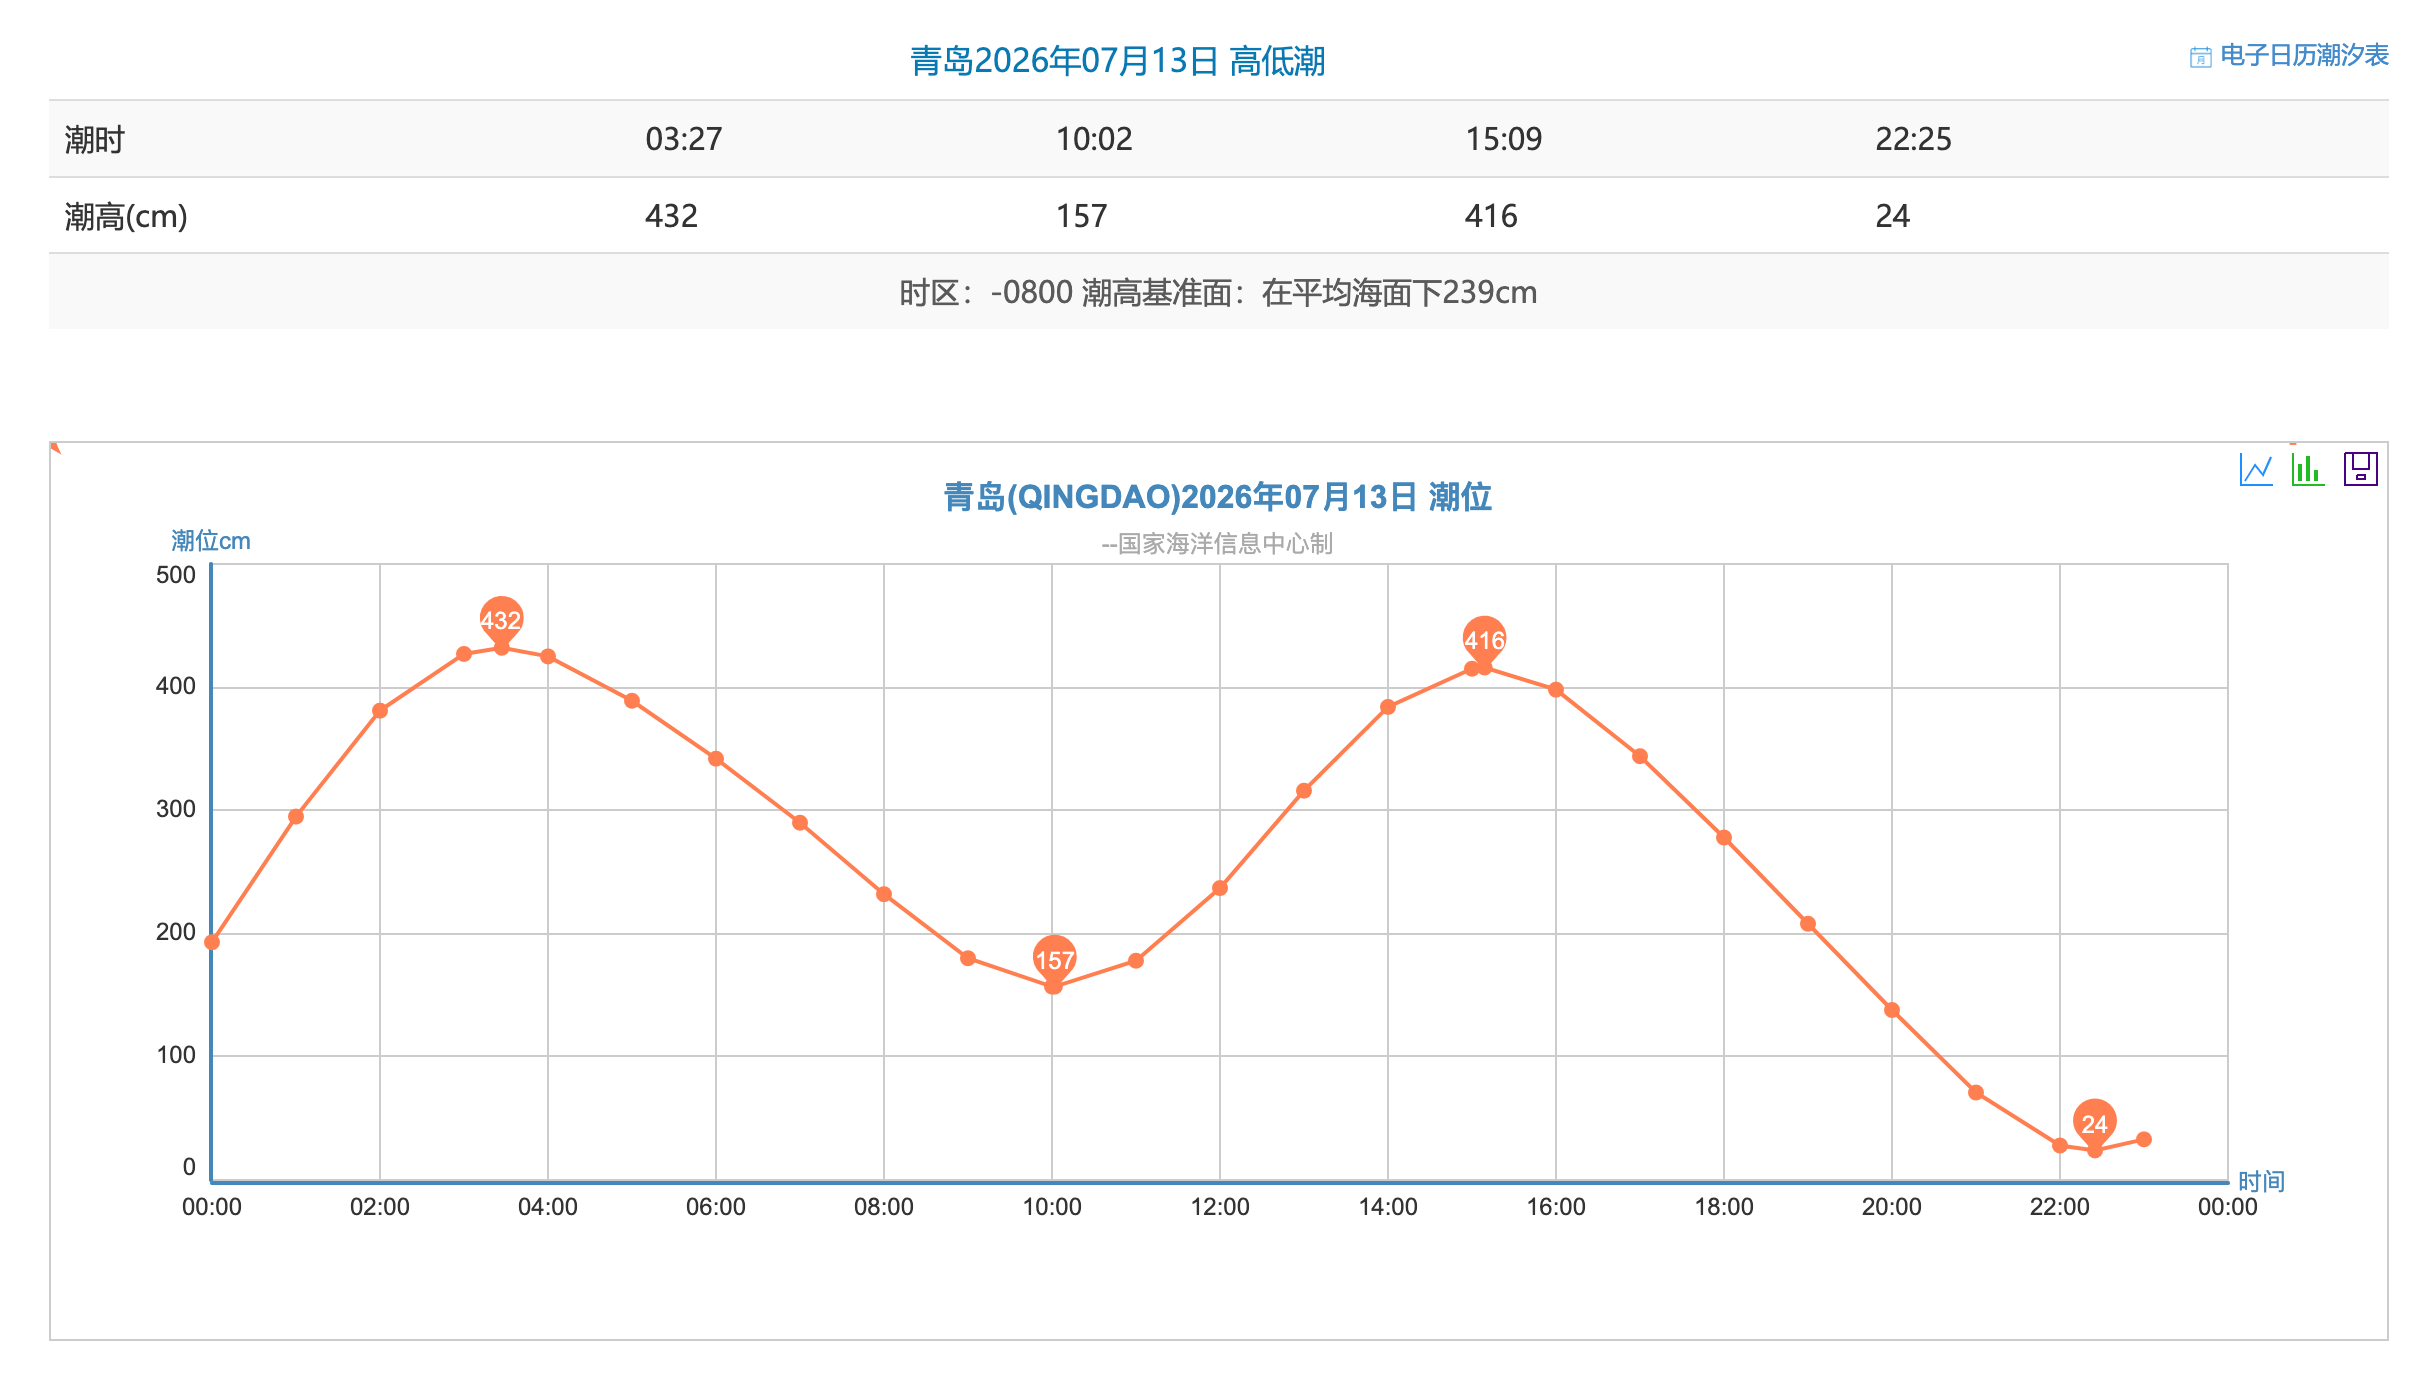Click tide height table cell 24
Viewport: 2434px width, 1382px height.
coord(1892,216)
